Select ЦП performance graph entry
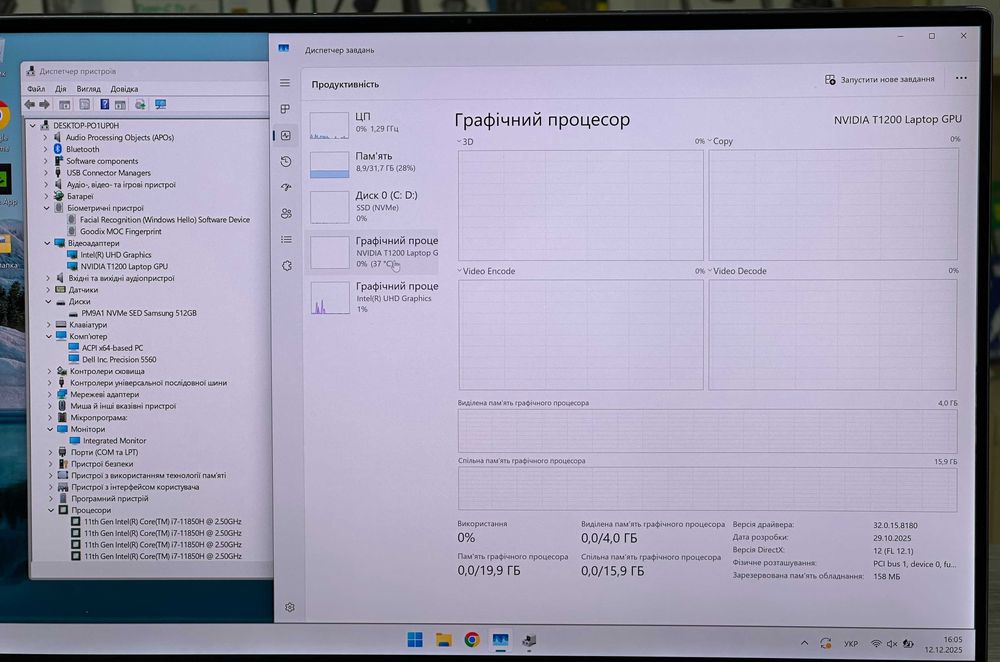Viewport: 1000px width, 662px height. (x=373, y=124)
